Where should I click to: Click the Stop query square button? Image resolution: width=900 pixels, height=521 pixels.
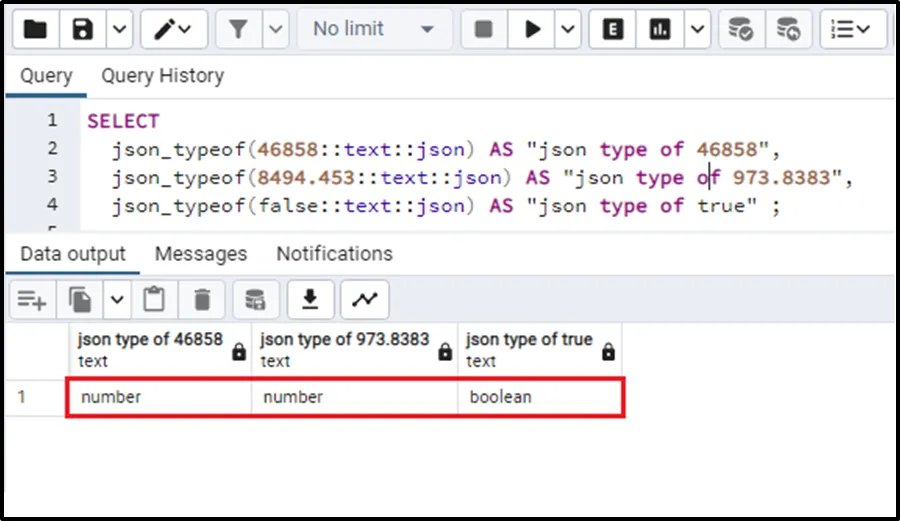484,30
